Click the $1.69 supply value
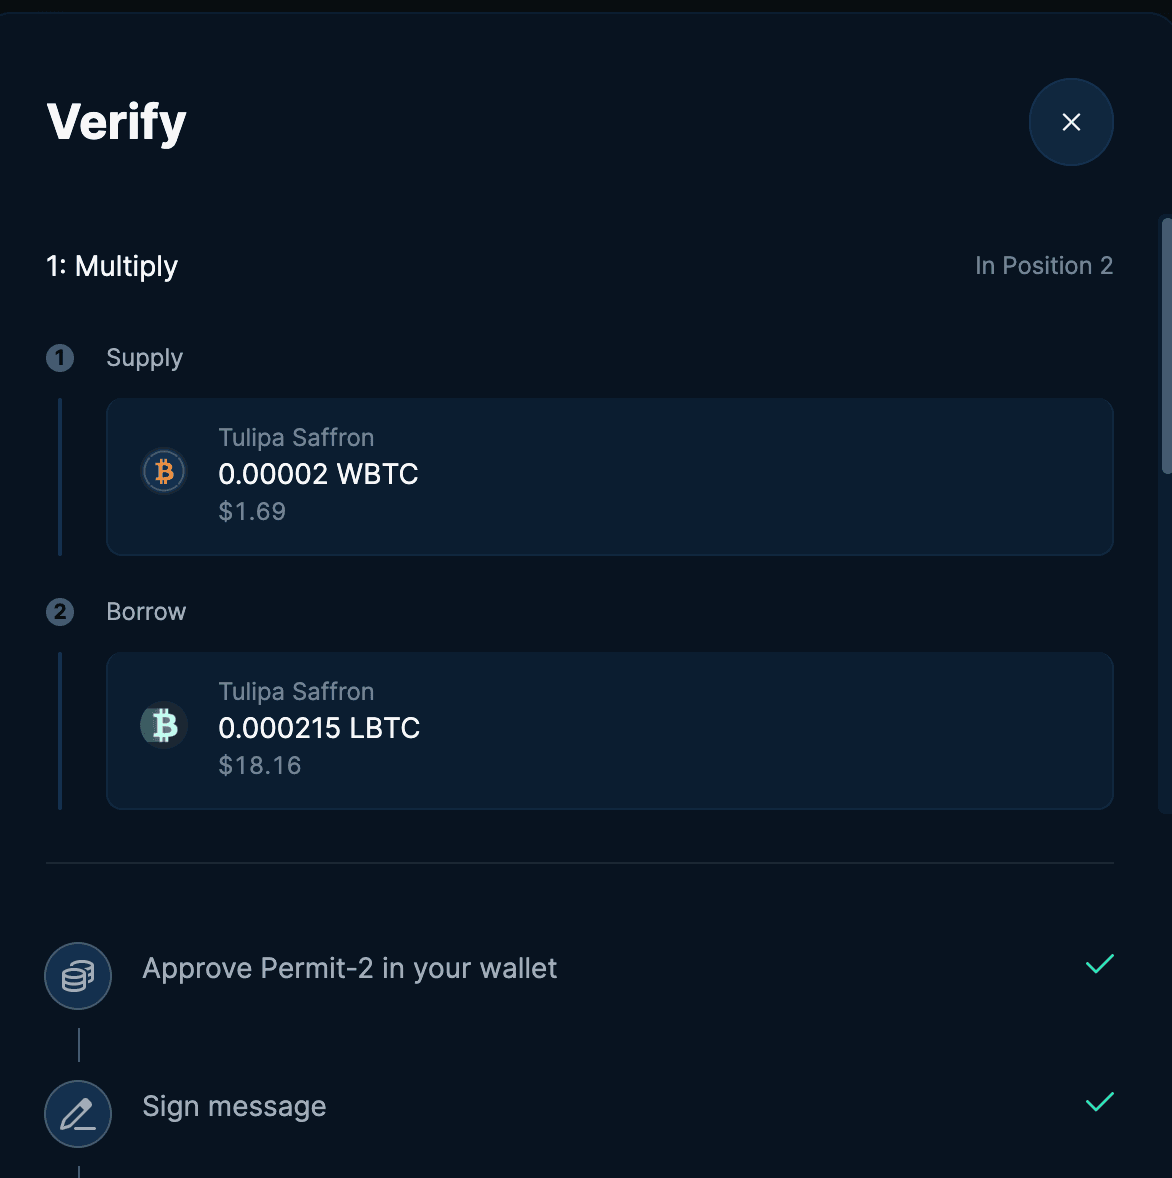This screenshot has height=1178, width=1172. pos(252,512)
